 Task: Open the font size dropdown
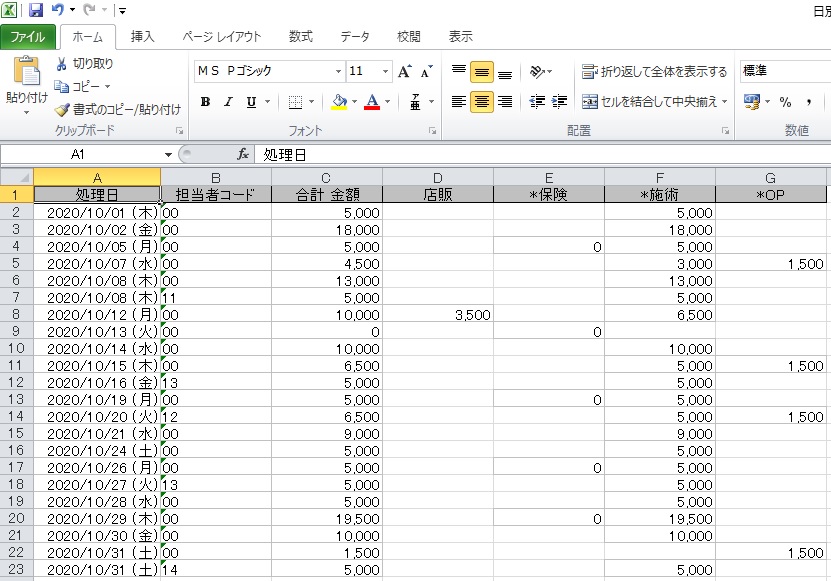(385, 72)
